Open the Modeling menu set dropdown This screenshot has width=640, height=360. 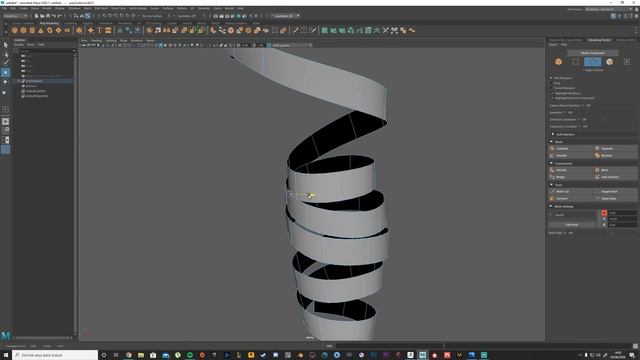[15, 16]
